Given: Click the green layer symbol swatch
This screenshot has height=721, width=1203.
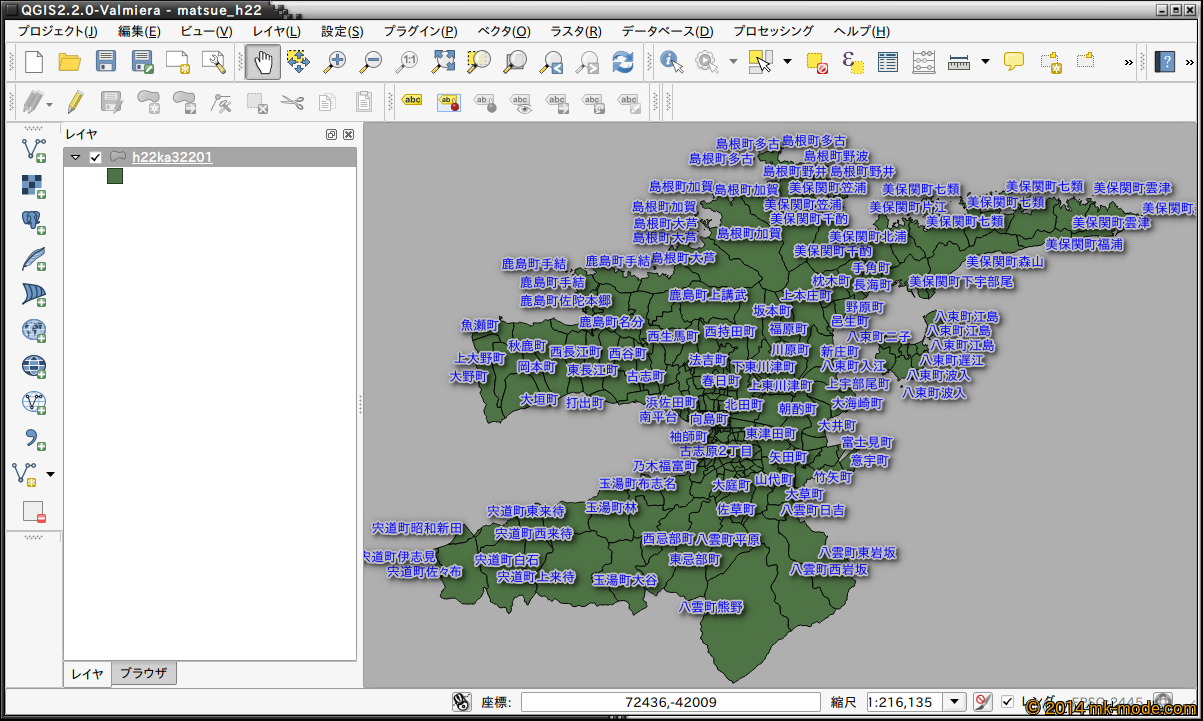Looking at the screenshot, I should coord(115,176).
